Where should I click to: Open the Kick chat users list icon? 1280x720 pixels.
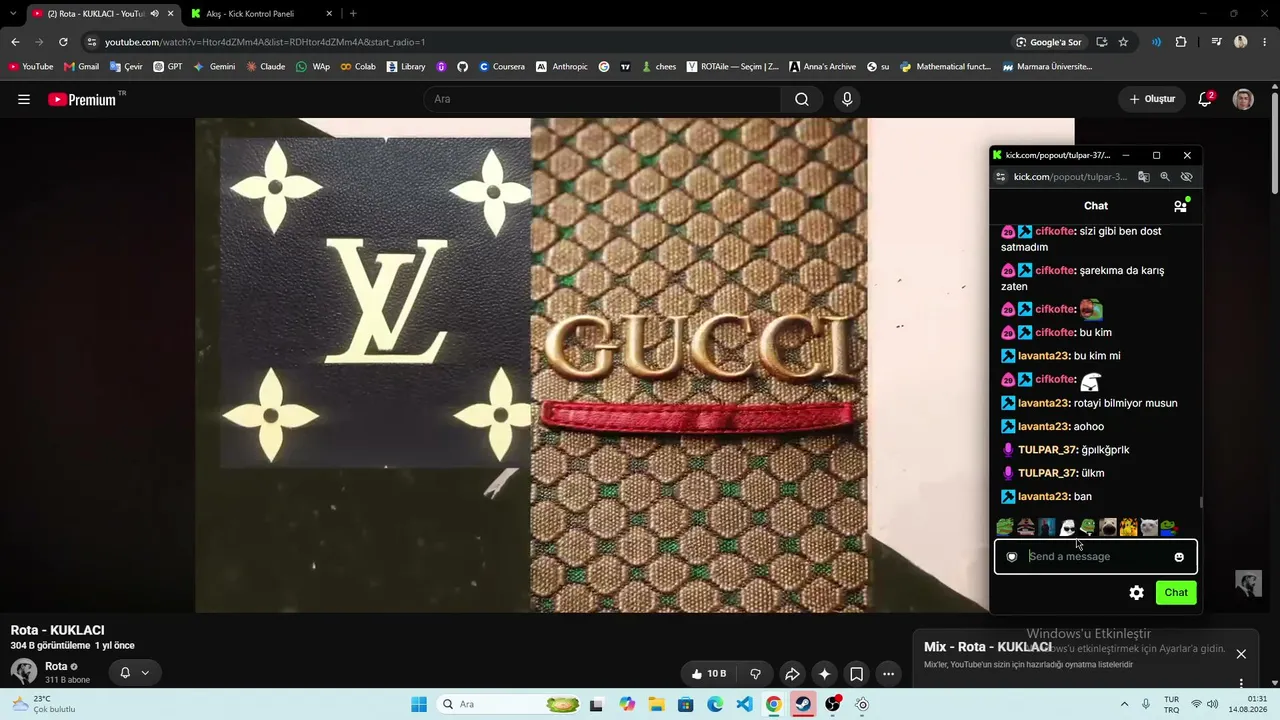pos(1180,205)
